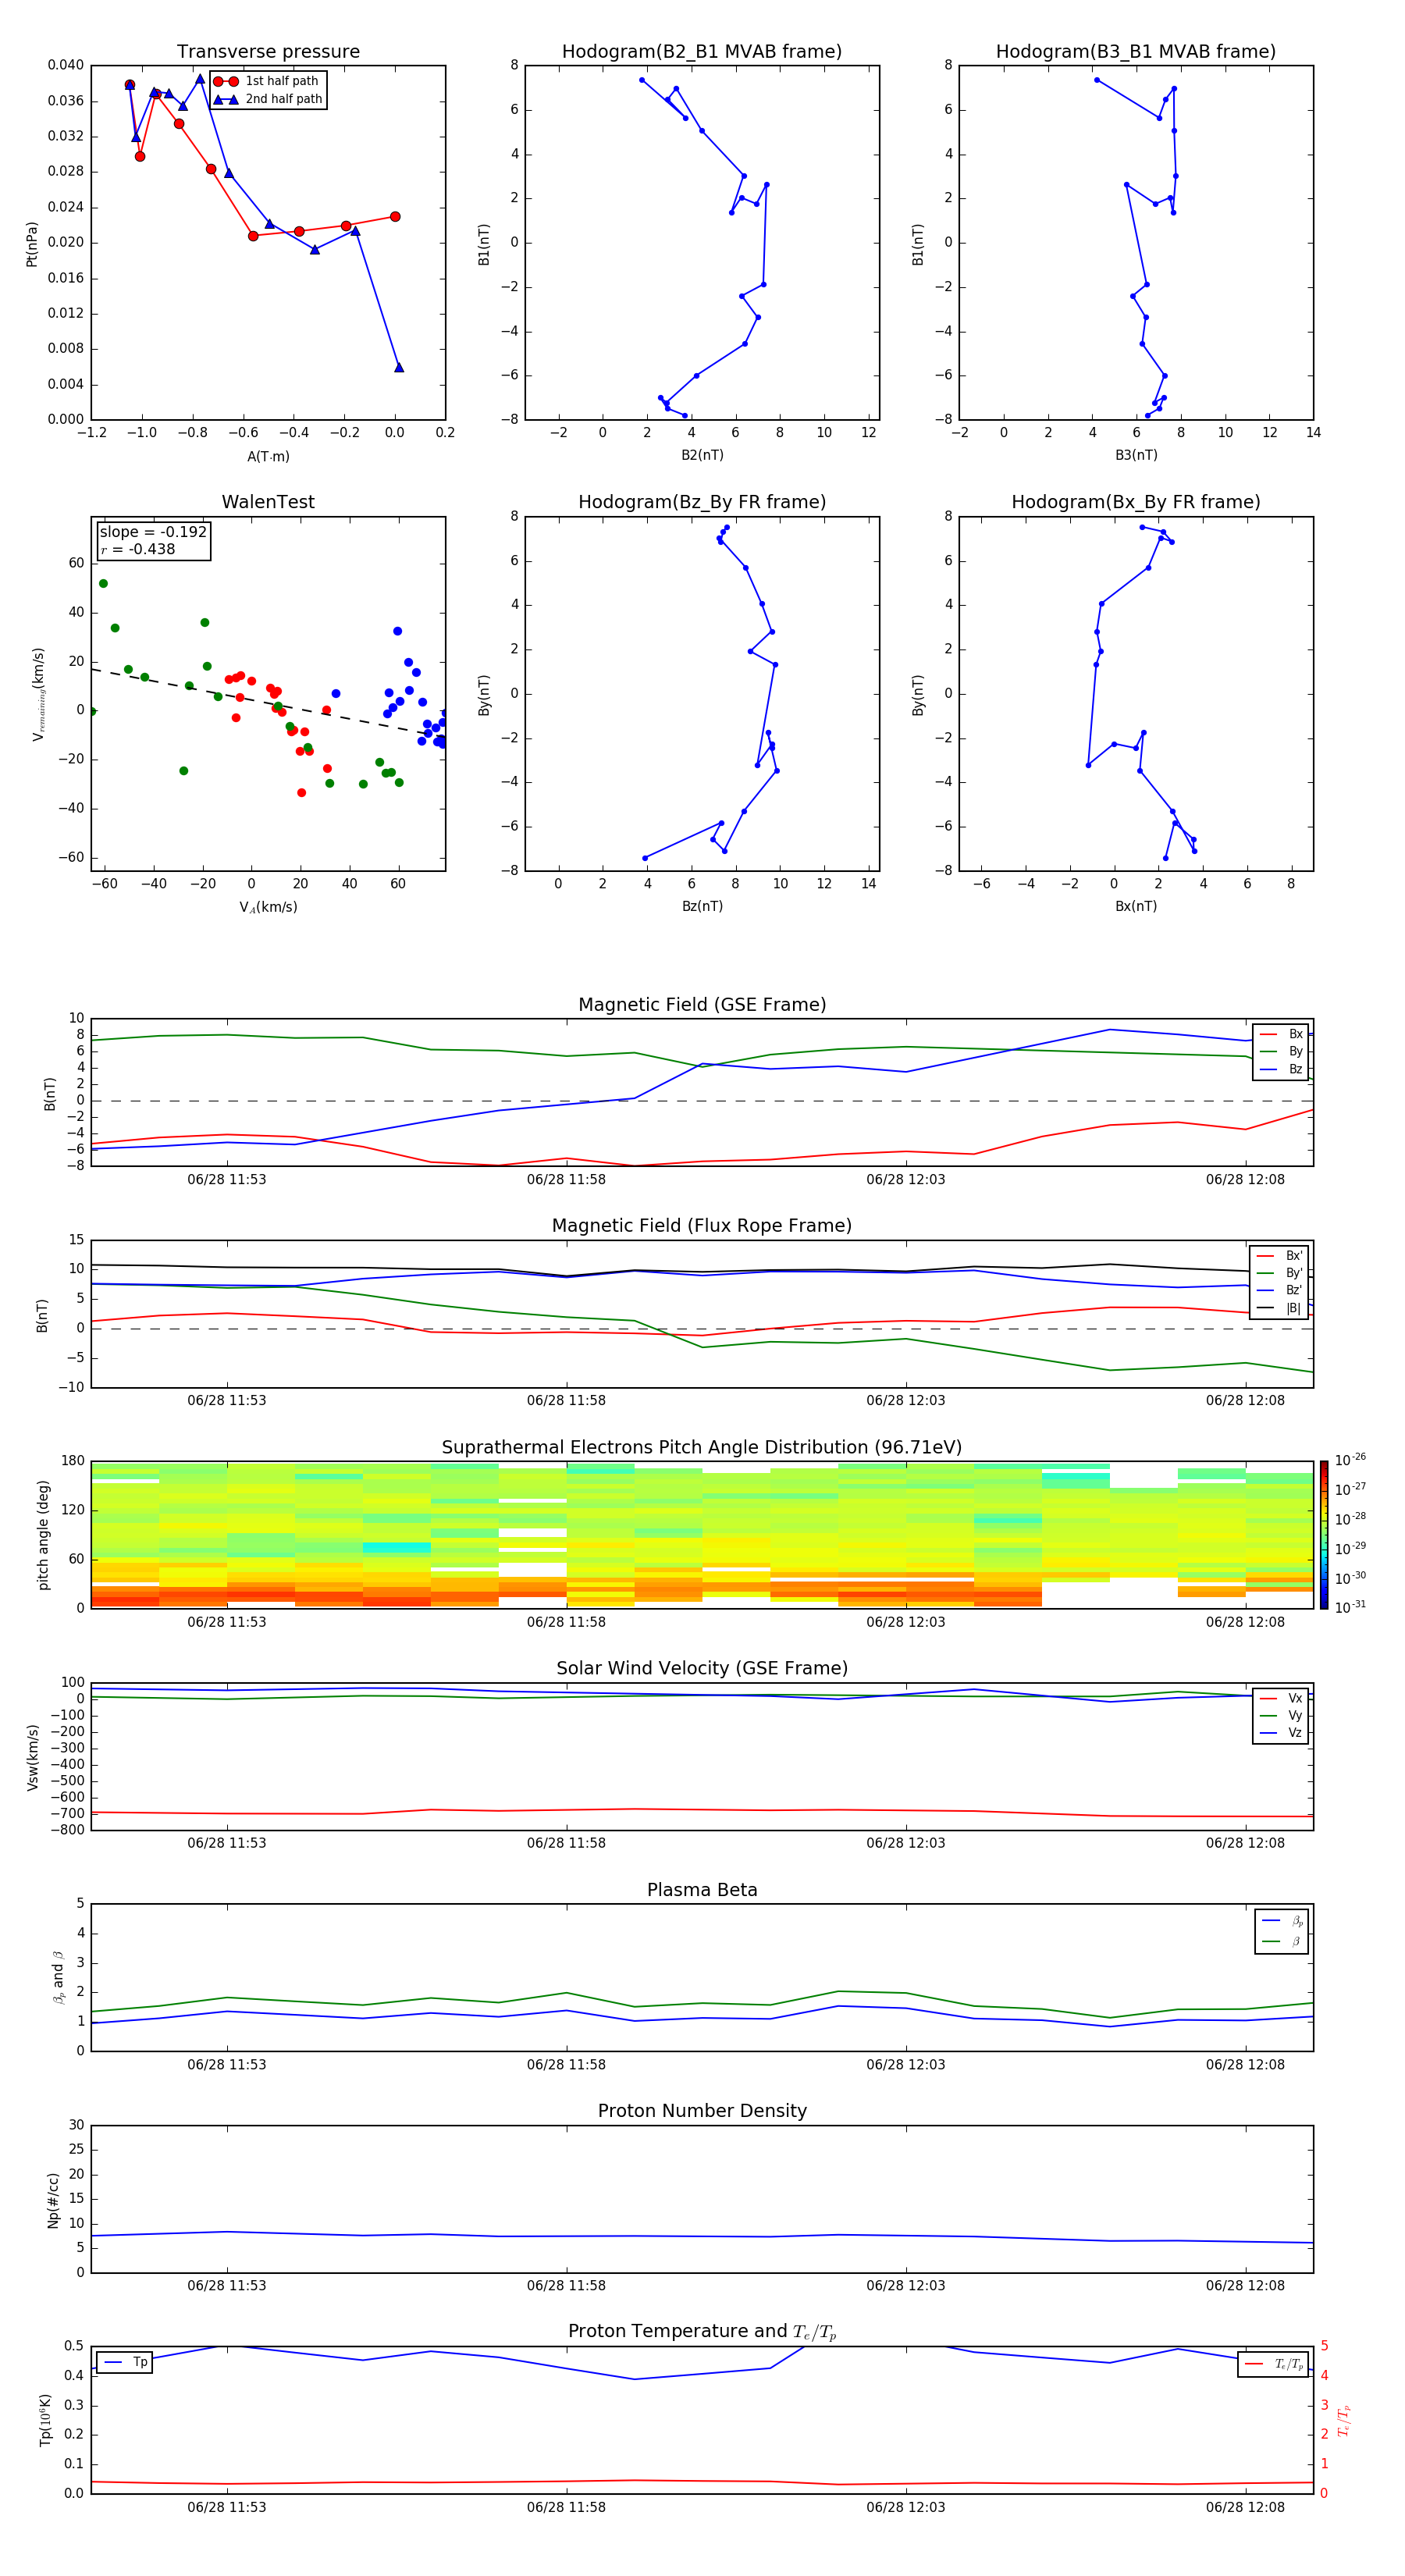Click the 'Vsw(km/s)' axis label
The image size is (1405, 2576).
tap(32, 1756)
